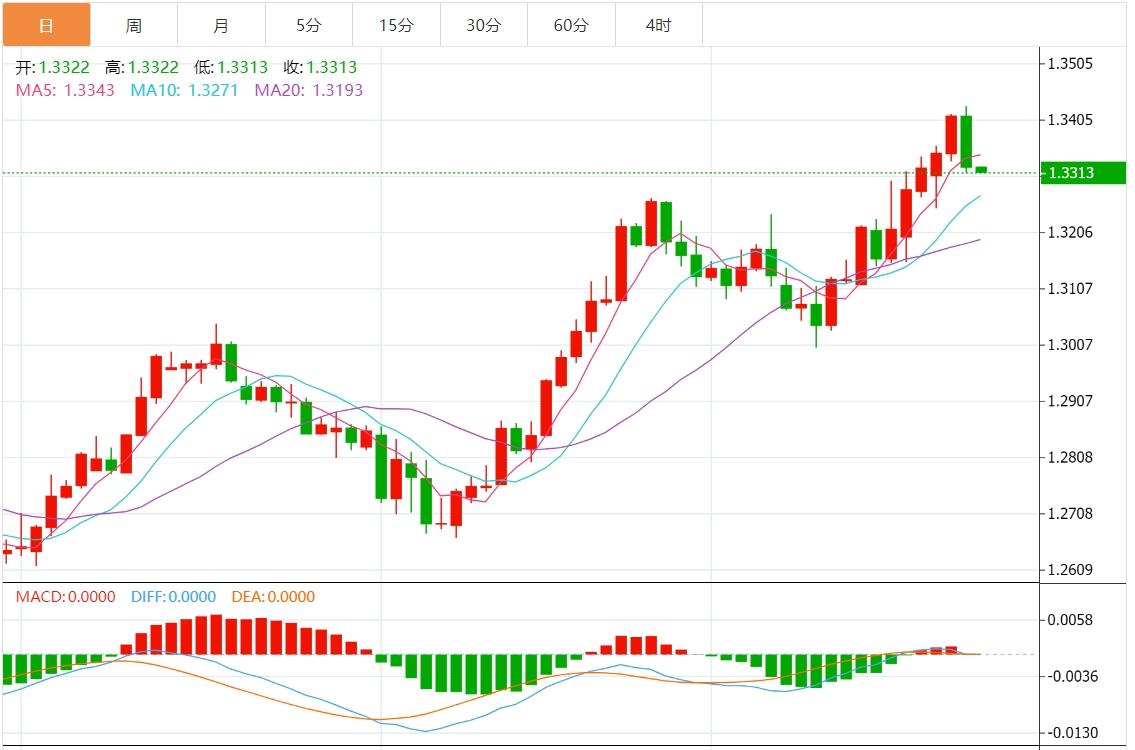This screenshot has height=750, width=1135.
Task: Select the 周 weekly timeframe tab
Action: (x=134, y=25)
